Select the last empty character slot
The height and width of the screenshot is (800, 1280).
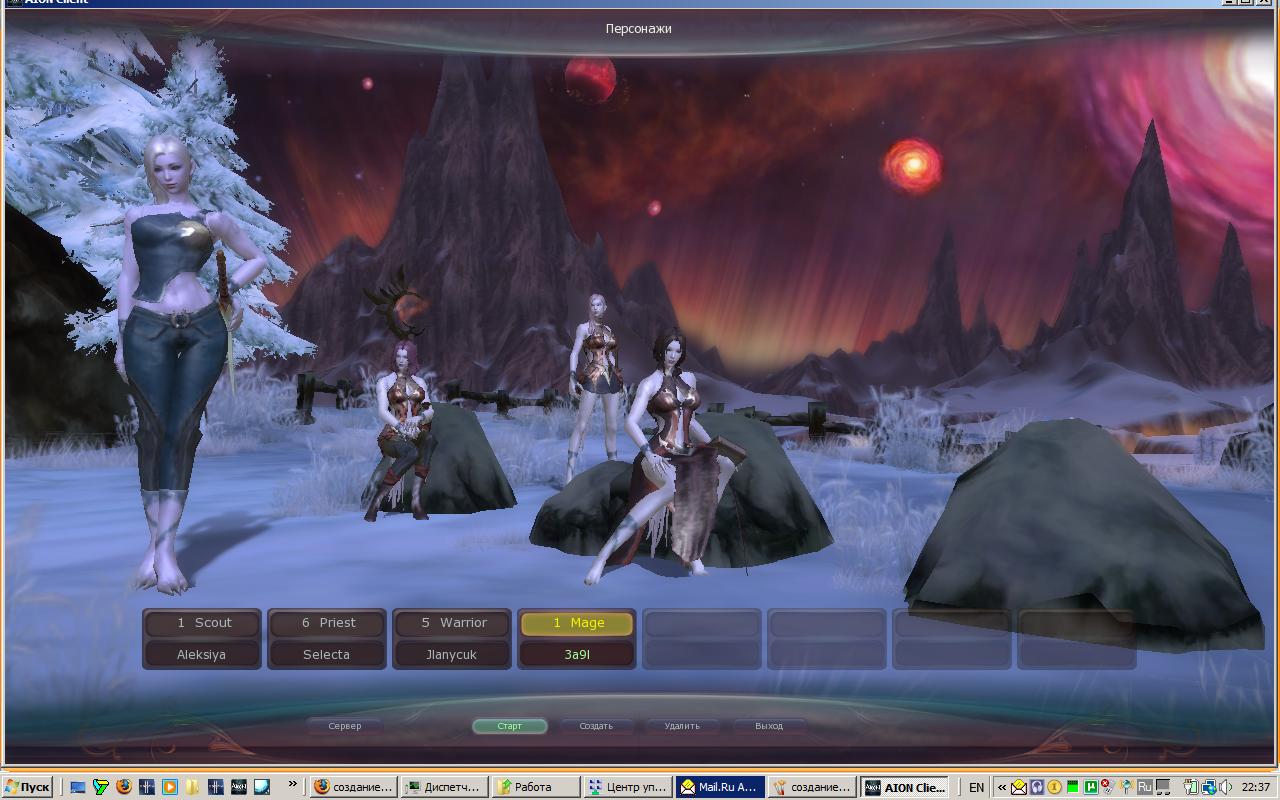pos(1077,638)
